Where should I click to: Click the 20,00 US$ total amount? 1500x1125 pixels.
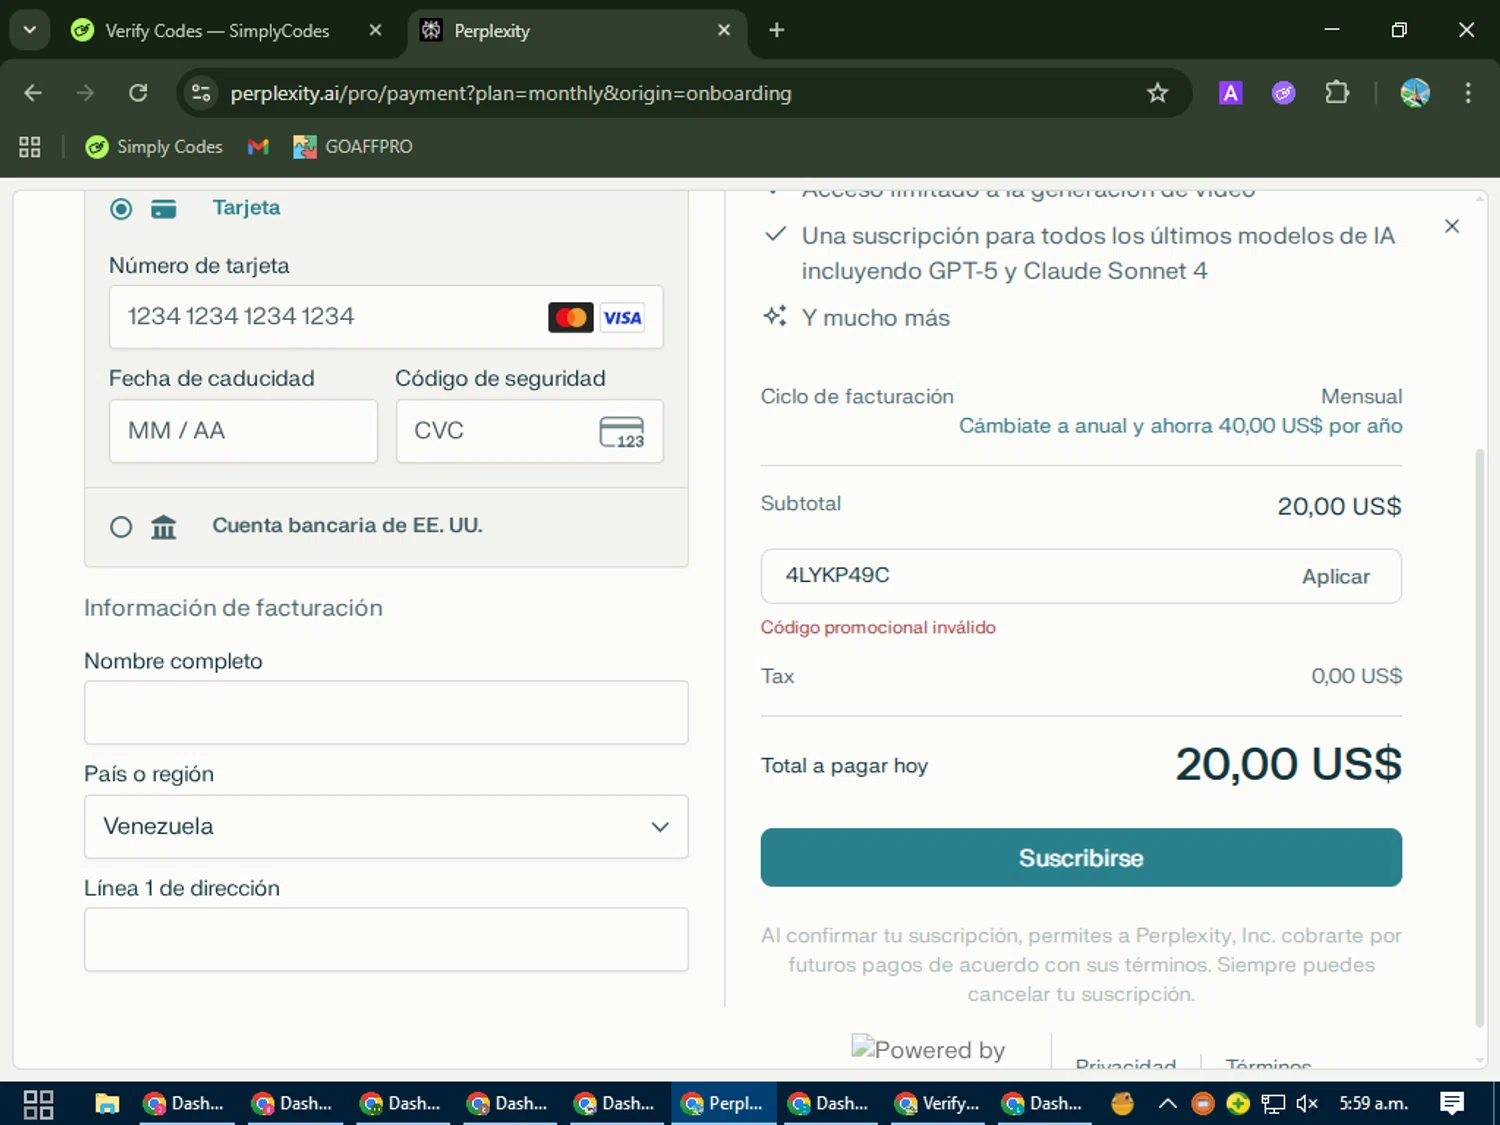pos(1288,765)
